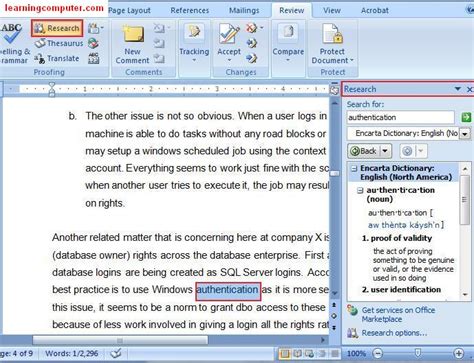Viewport: 474px width, 363px height.
Task: Open the Tracking group dropdown
Action: pyautogui.click(x=194, y=44)
